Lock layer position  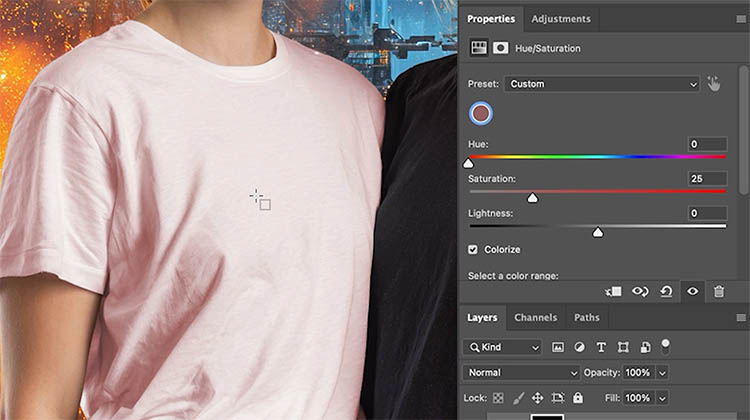coord(537,398)
